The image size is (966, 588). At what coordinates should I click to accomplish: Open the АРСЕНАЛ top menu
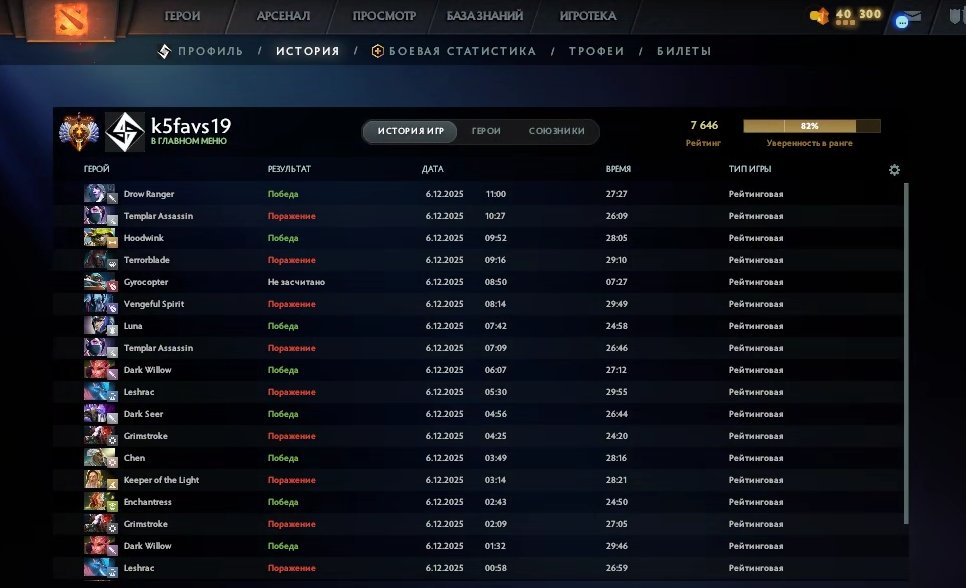tap(283, 16)
